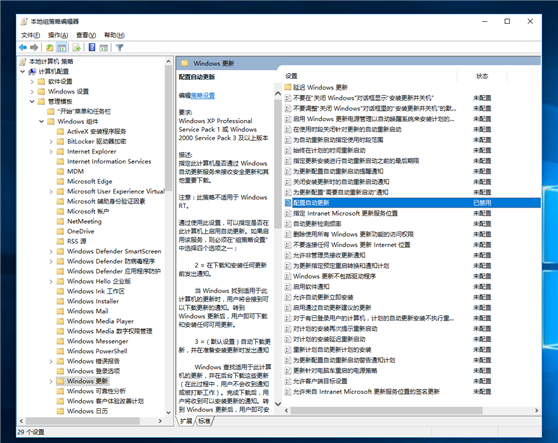Toggle the Show/Hide action pane icon
This screenshot has height=443, width=558.
click(104, 47)
